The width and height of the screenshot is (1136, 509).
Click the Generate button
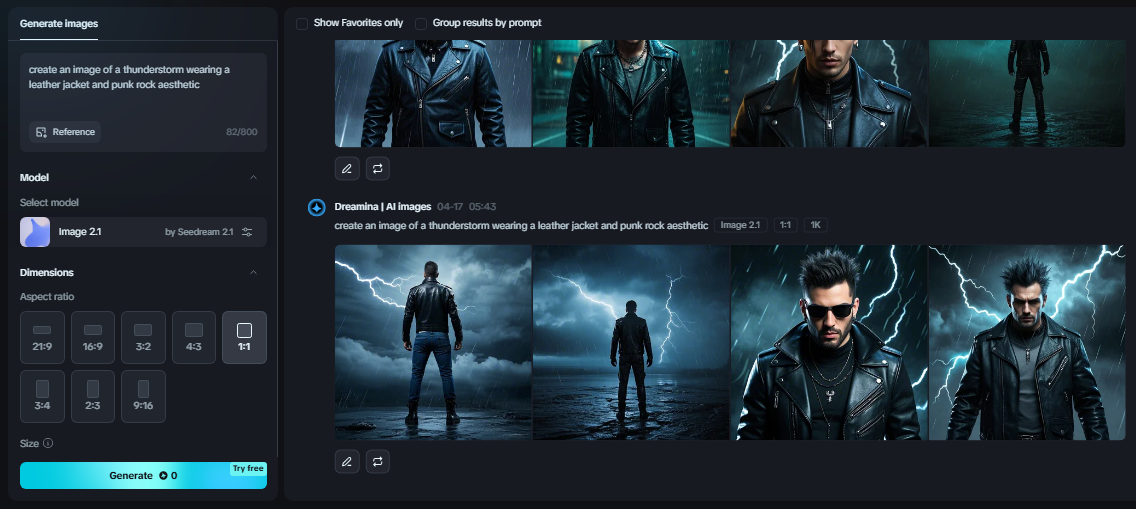(x=143, y=476)
